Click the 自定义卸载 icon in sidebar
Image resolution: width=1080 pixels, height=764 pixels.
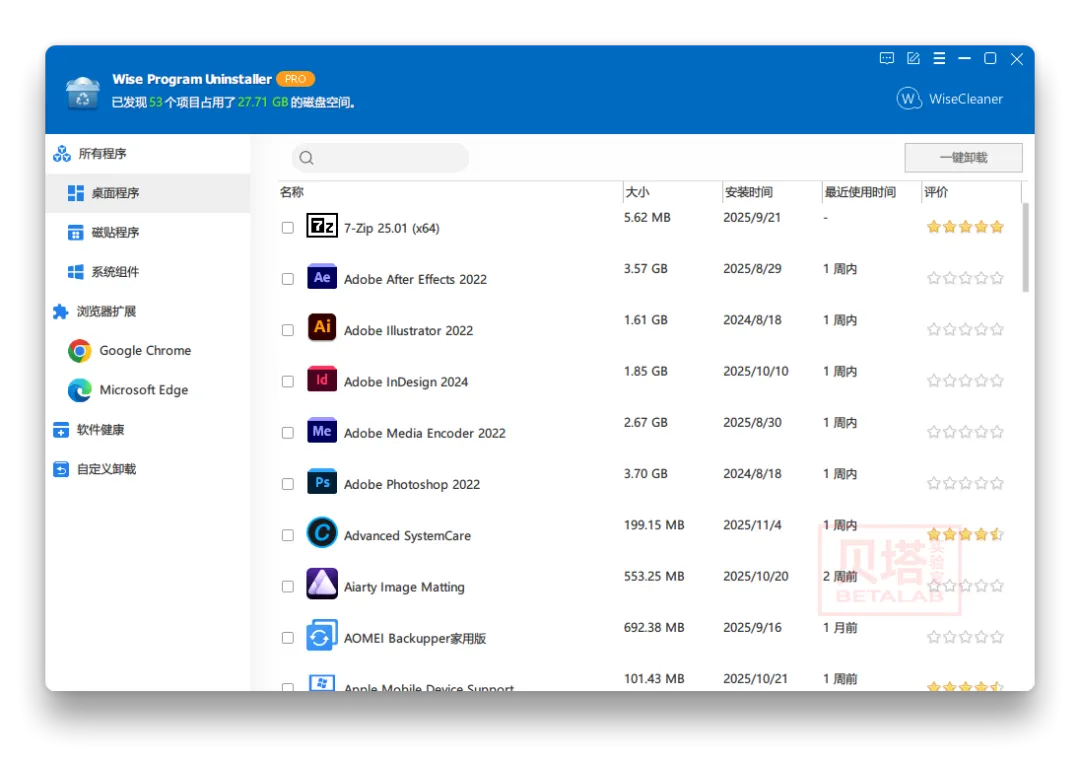(61, 469)
